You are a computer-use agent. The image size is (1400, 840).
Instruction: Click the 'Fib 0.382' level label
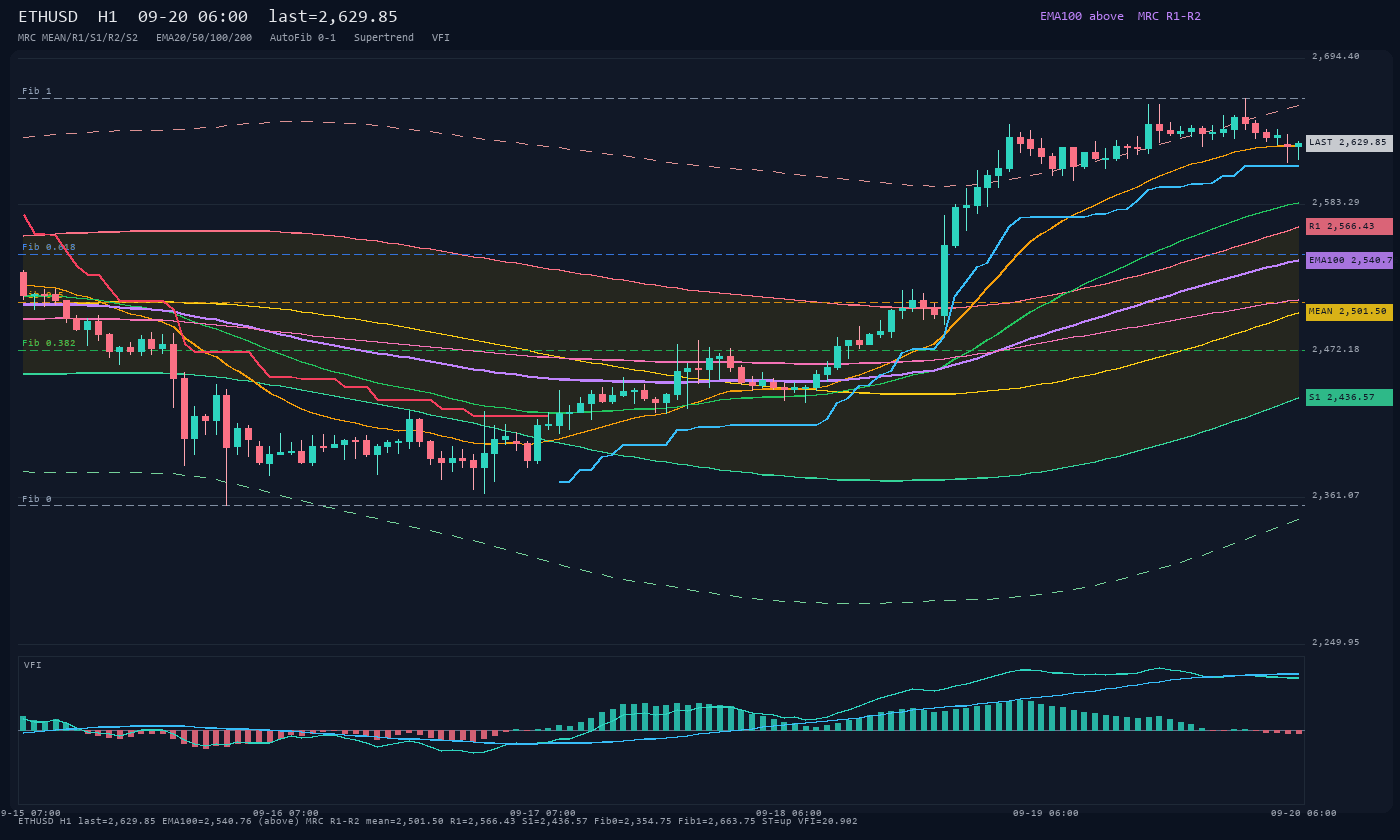(x=49, y=343)
